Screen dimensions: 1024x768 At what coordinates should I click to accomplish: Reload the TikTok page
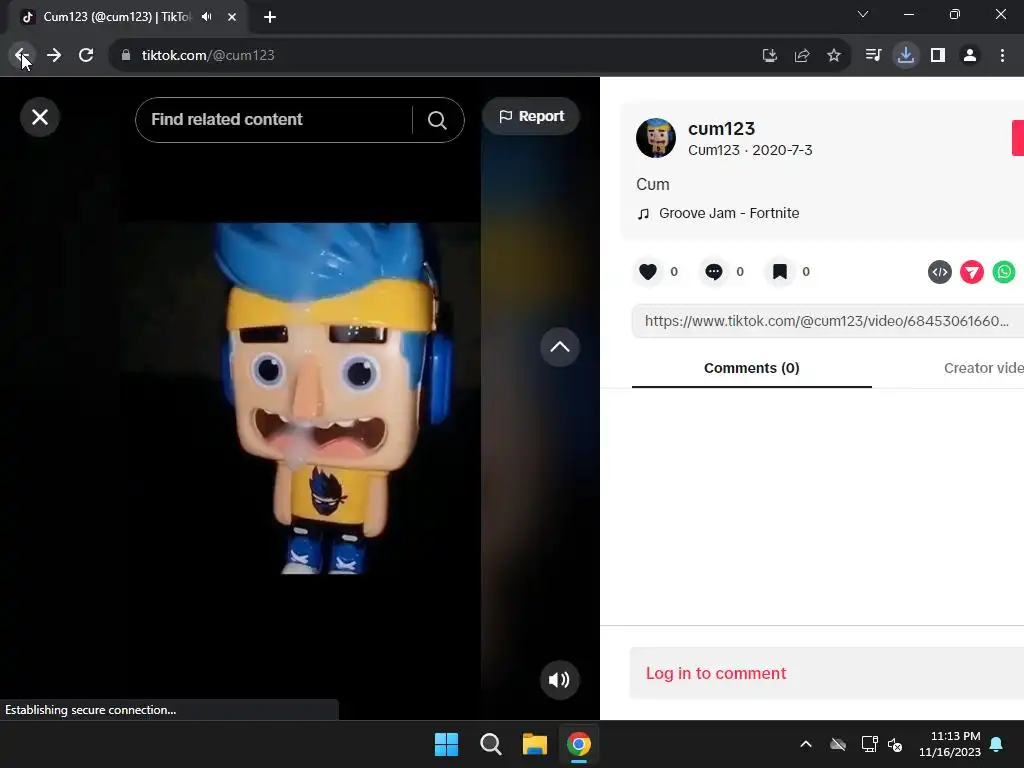click(x=86, y=56)
